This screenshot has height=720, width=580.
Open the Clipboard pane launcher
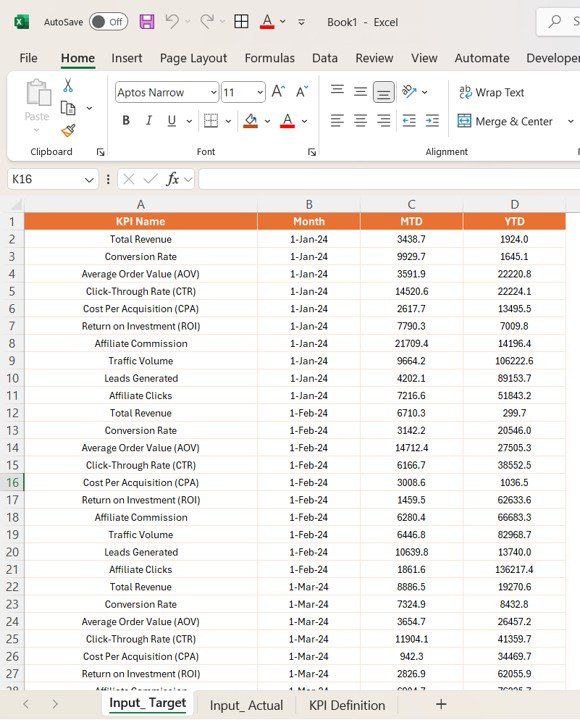100,152
